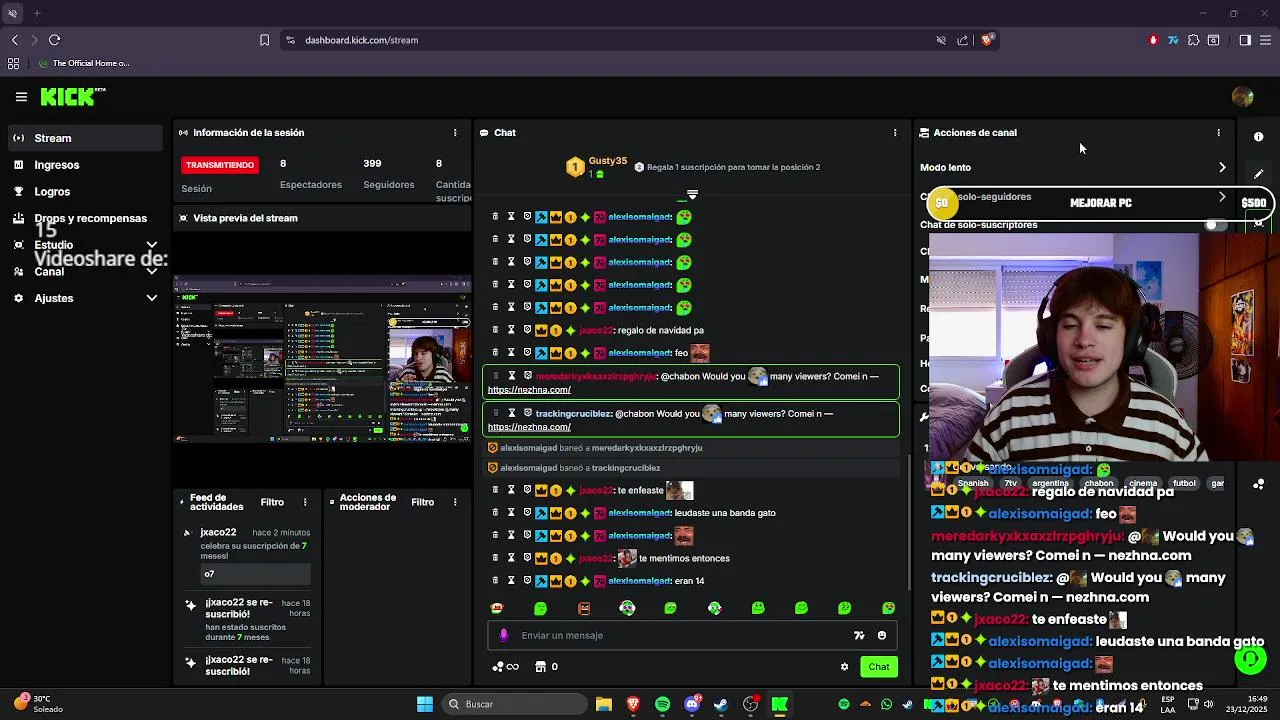Open nezhna.com link in meredarkyxkxaxzlrzpghryju message
The image size is (1280, 720).
[x=529, y=390]
